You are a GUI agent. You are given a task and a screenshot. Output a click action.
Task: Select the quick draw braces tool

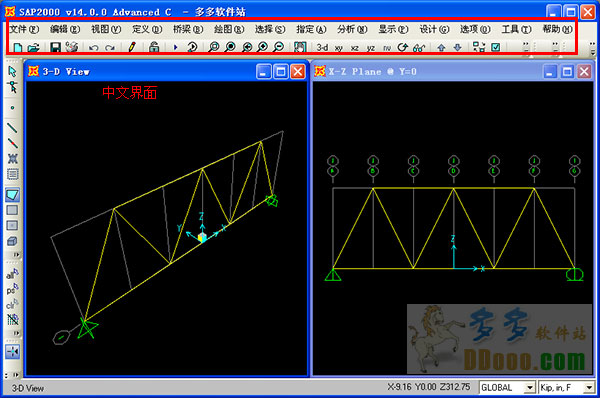click(x=12, y=158)
